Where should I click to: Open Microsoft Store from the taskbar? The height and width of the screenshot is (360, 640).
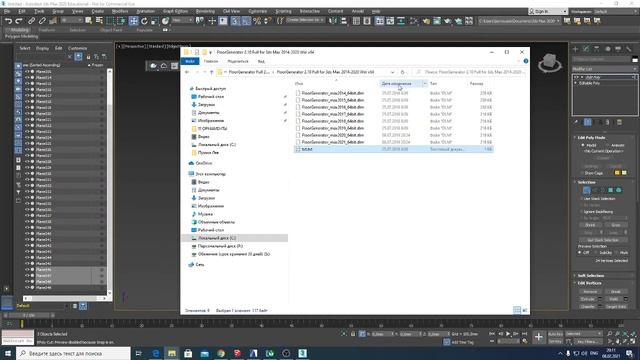[188, 353]
